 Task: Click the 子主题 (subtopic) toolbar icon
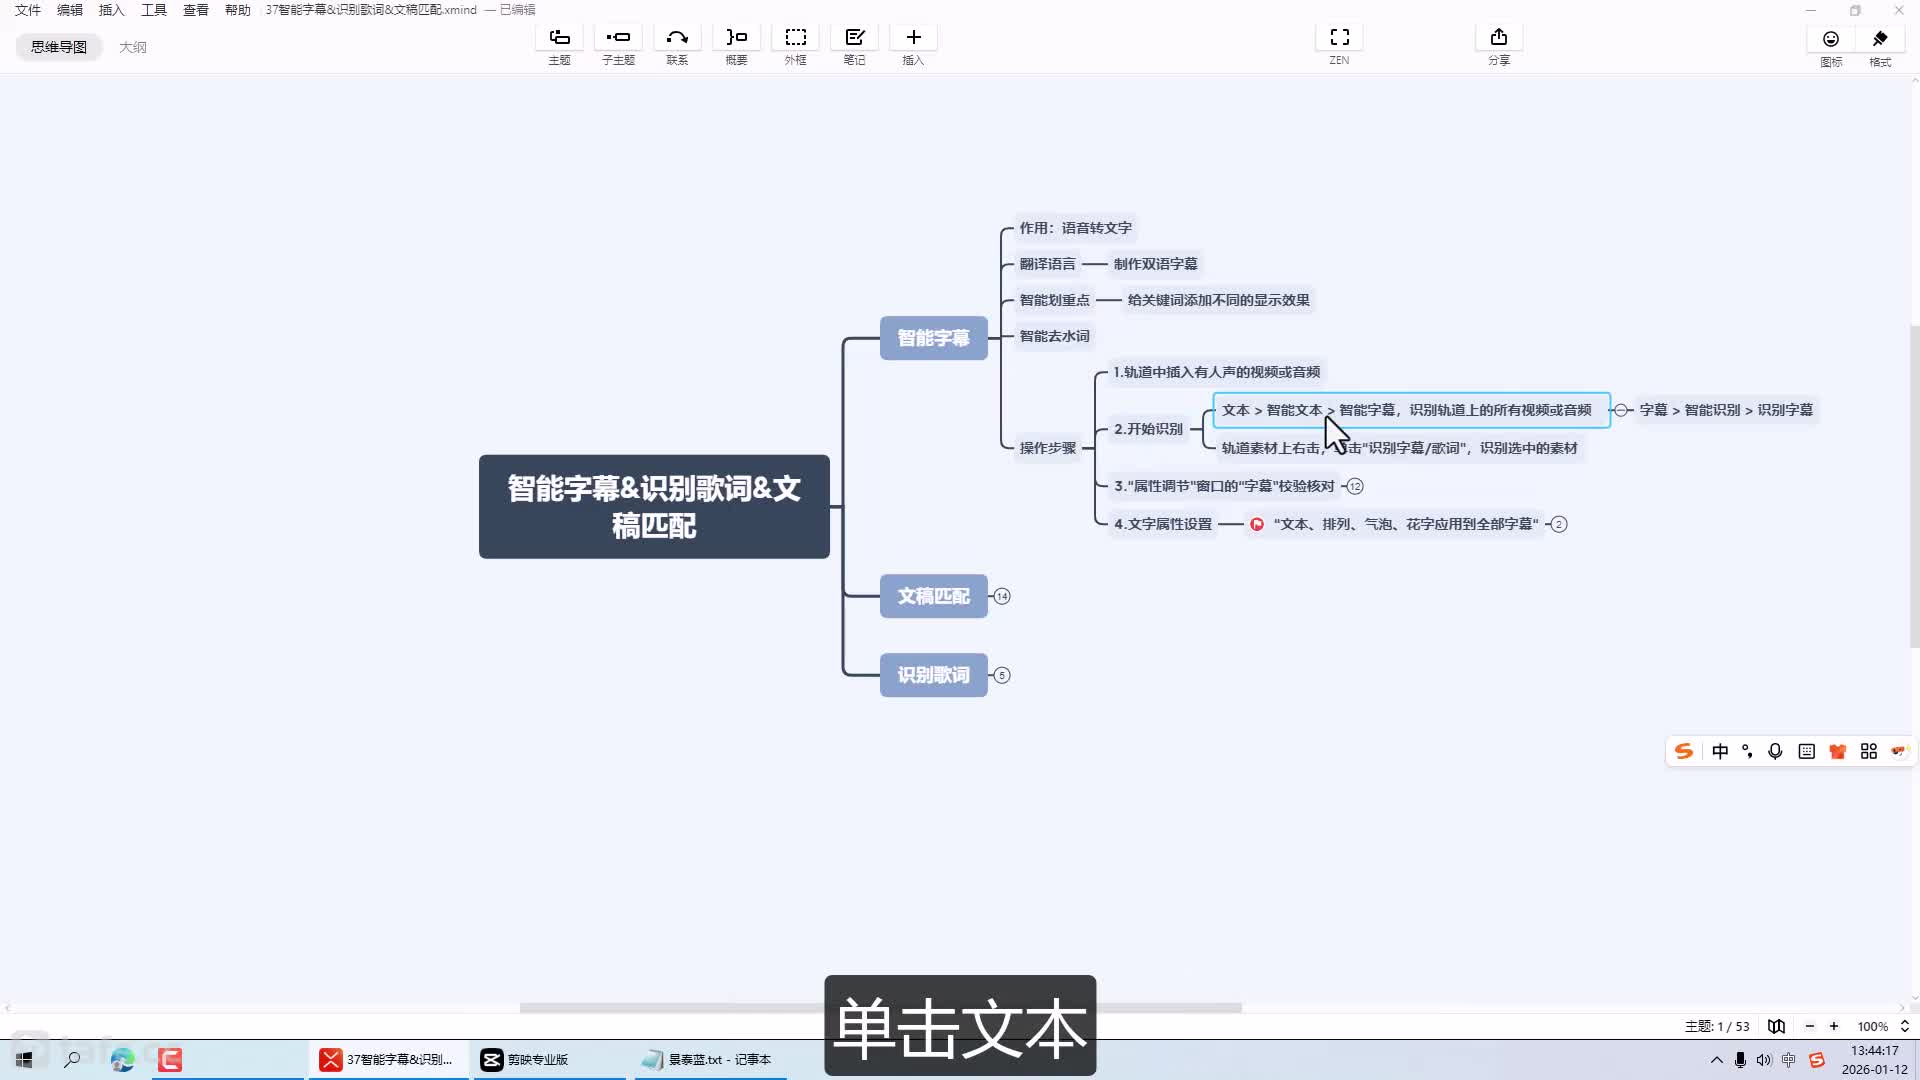(x=618, y=38)
